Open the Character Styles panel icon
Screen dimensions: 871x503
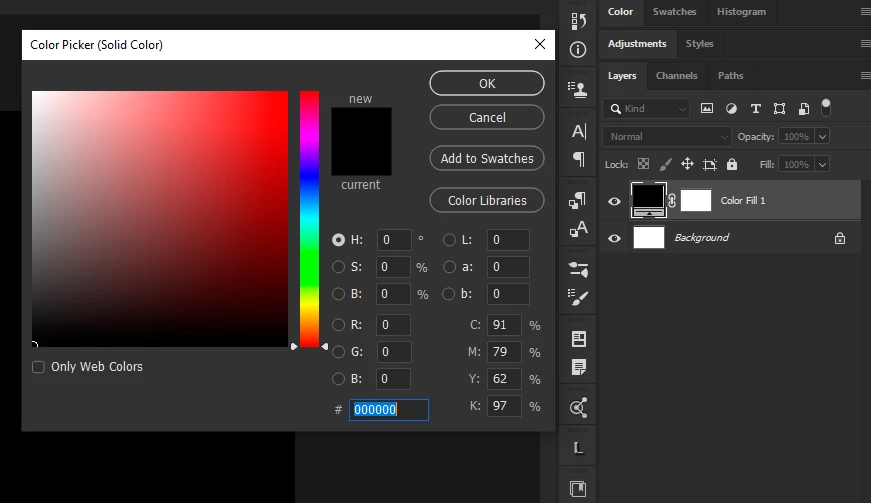click(x=578, y=228)
